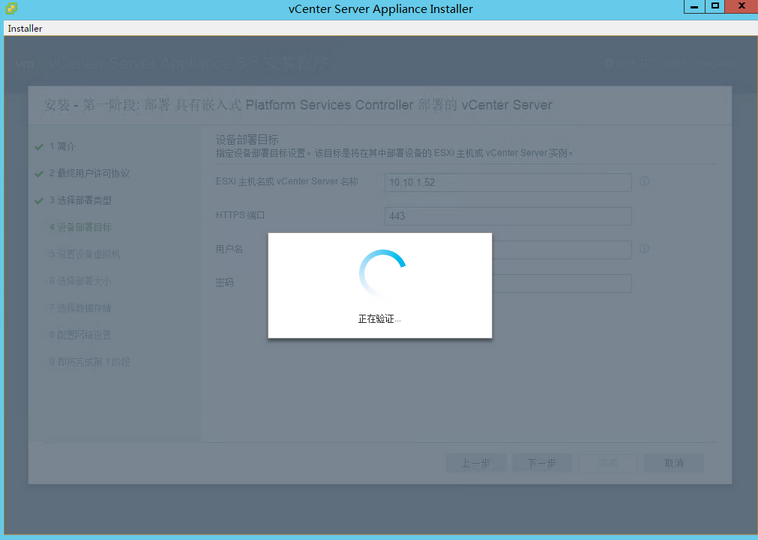
Task: Click the 上一步 button
Action: (476, 463)
